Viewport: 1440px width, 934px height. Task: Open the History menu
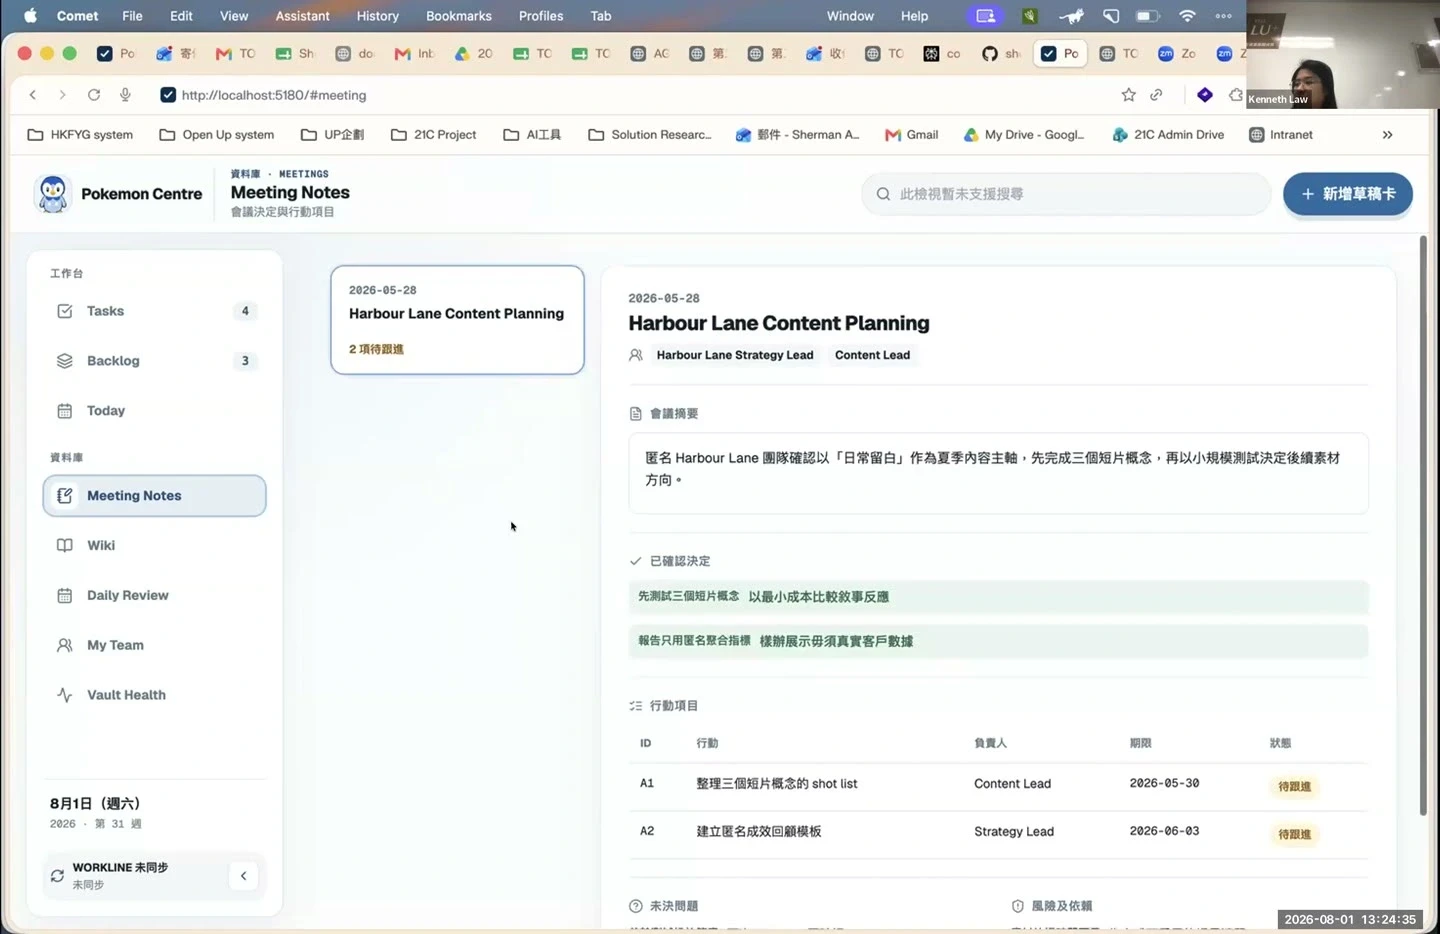(x=378, y=16)
